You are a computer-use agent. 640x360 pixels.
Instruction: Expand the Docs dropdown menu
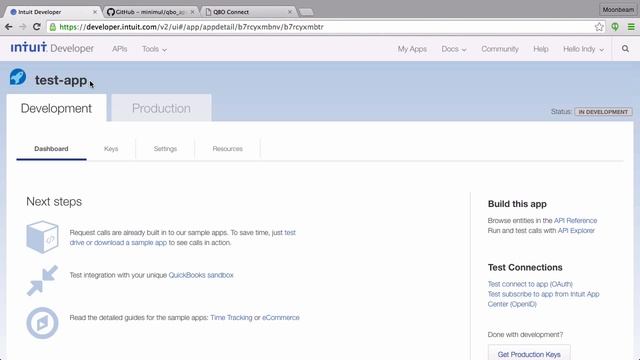pyautogui.click(x=453, y=49)
